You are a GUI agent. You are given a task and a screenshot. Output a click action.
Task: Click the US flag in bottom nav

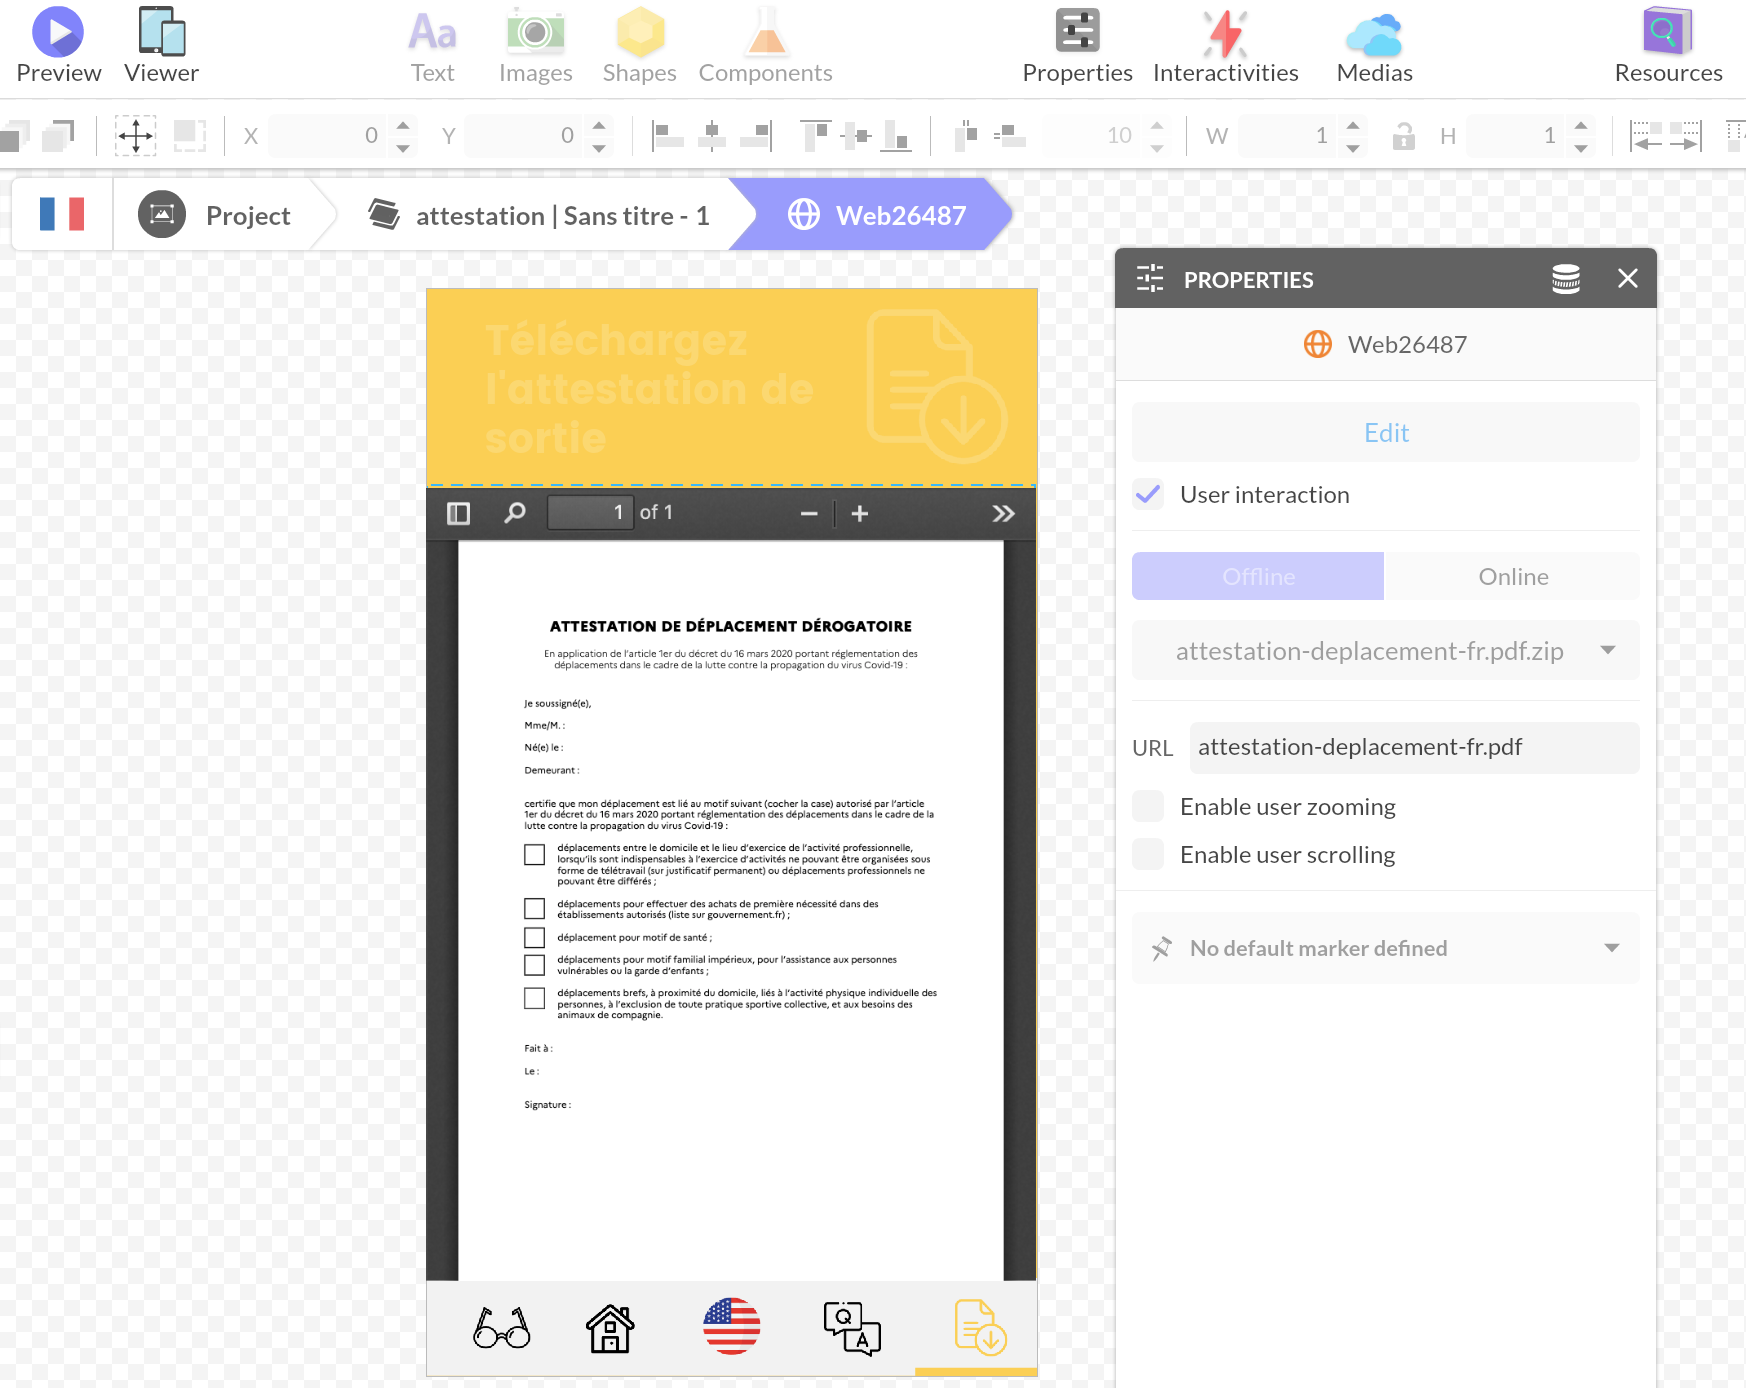731,1326
